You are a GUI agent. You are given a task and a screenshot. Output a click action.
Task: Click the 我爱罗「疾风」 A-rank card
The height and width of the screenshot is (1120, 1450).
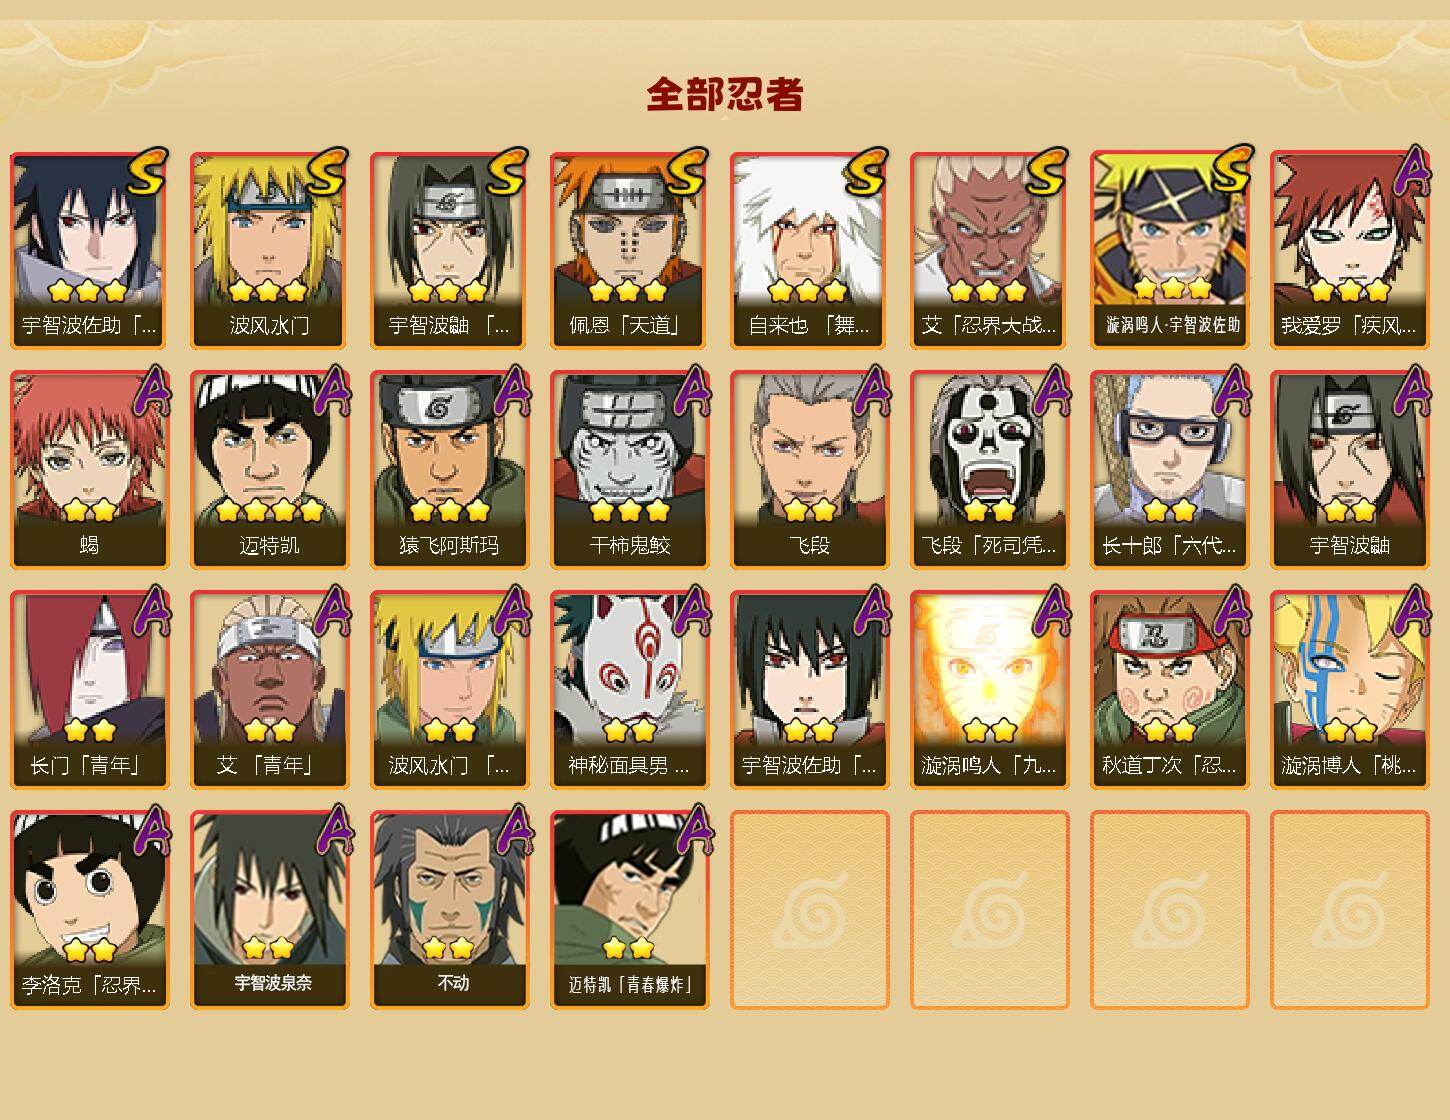[1349, 250]
